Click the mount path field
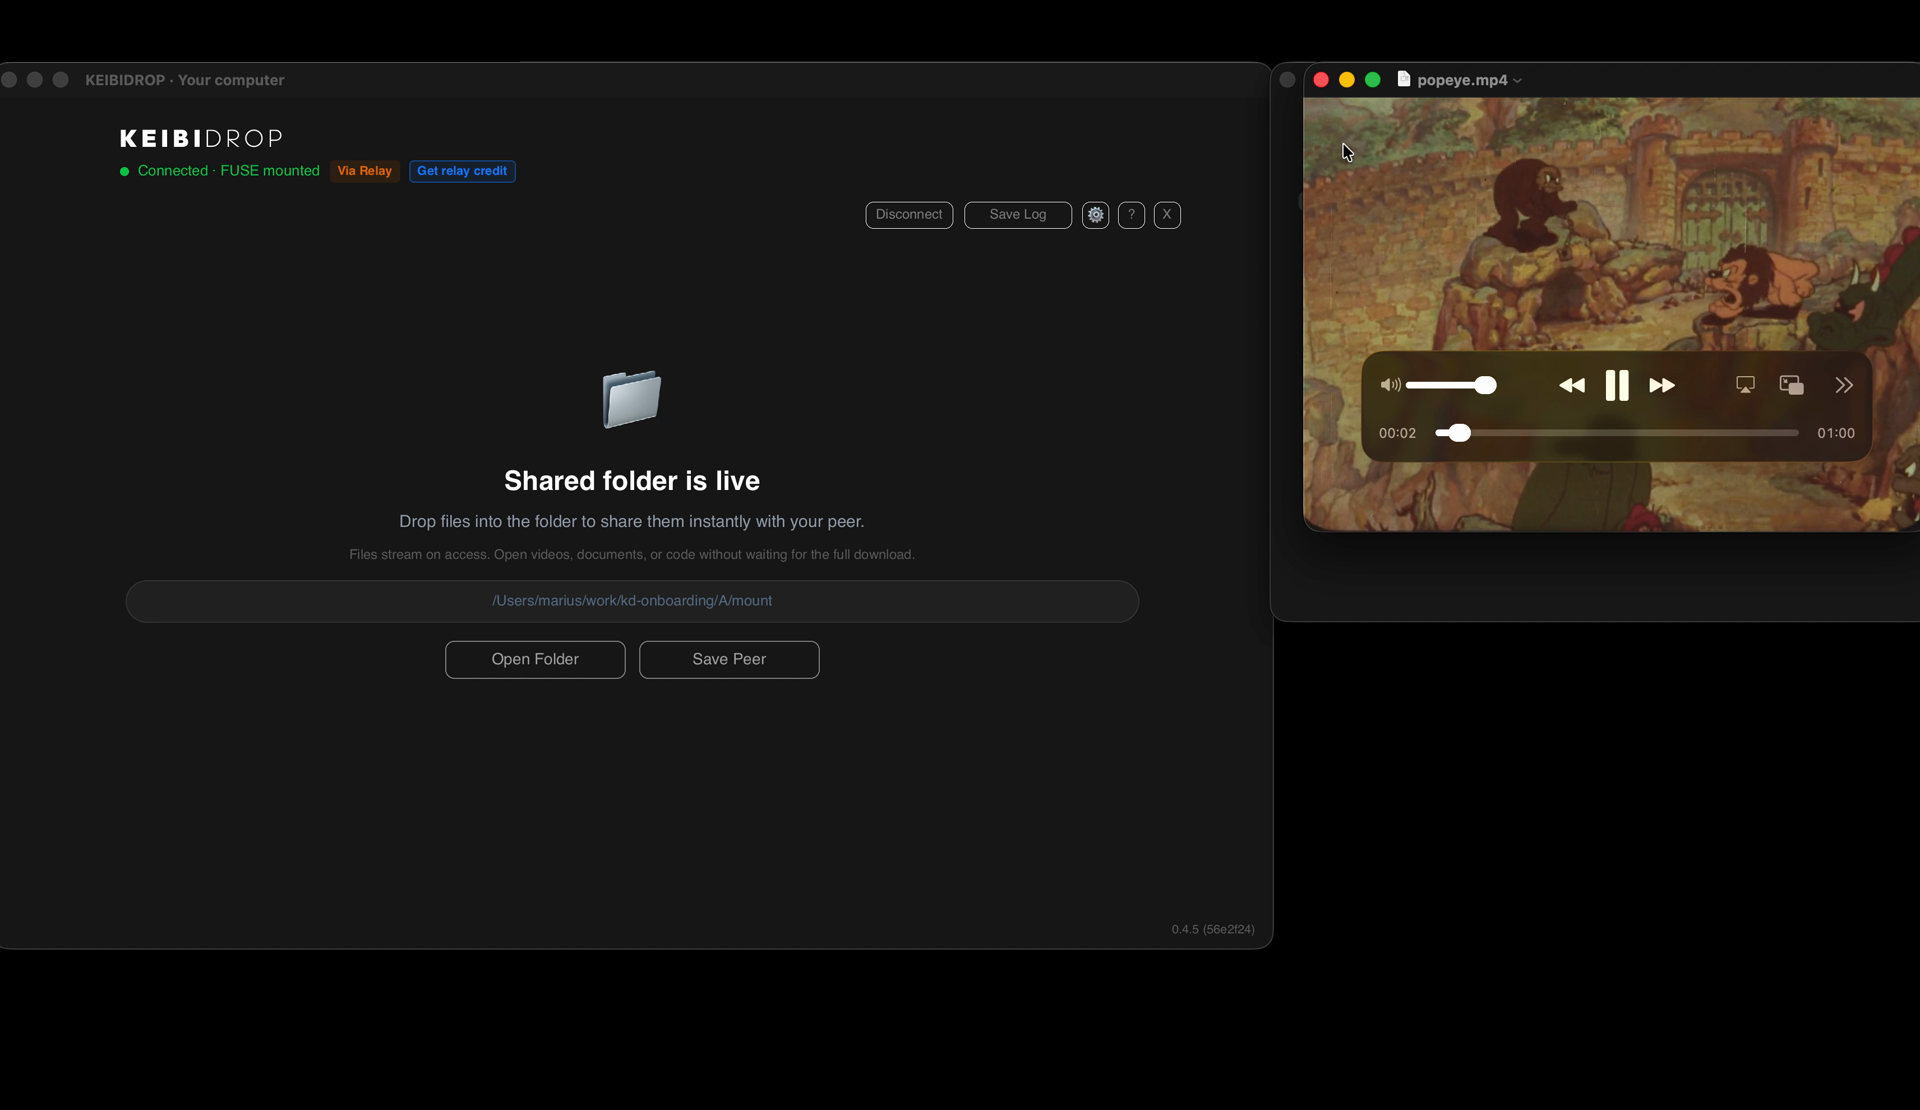This screenshot has height=1110, width=1920. [x=632, y=601]
